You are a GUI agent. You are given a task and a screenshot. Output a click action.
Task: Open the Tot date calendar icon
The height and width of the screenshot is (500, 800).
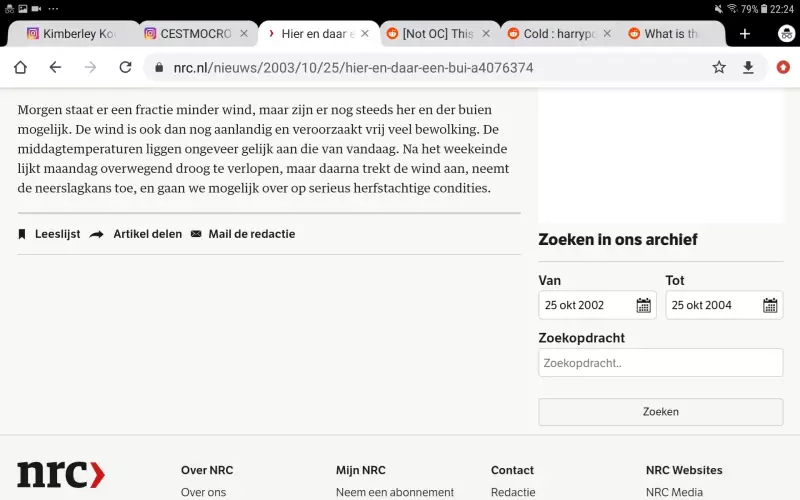tap(770, 305)
